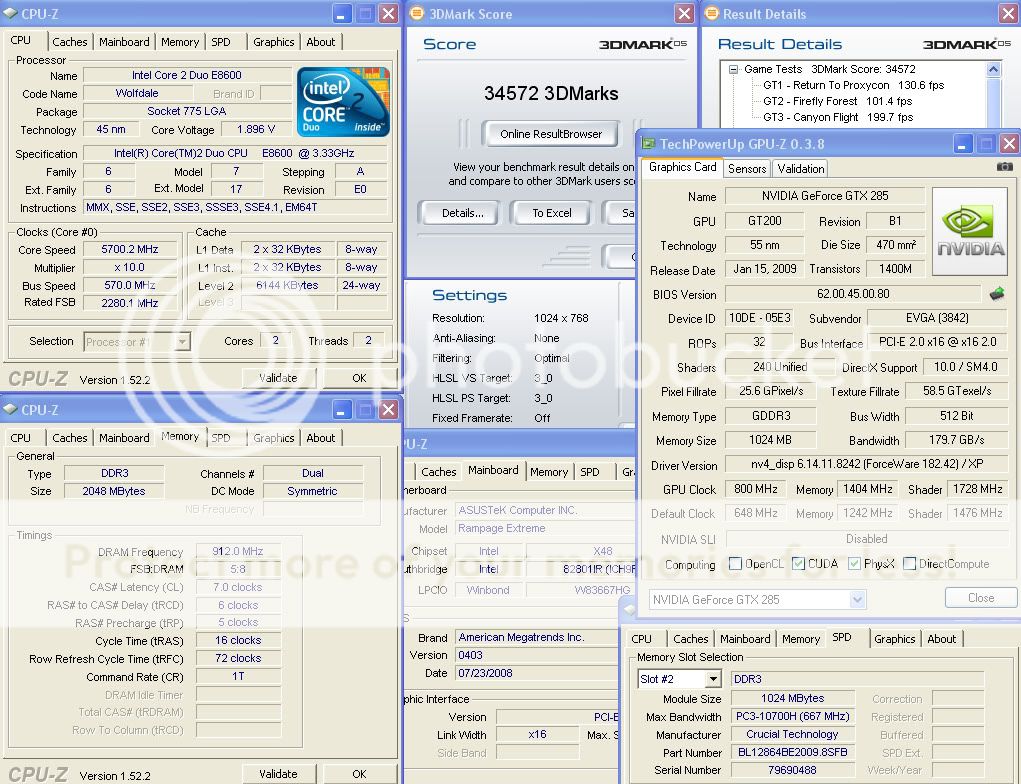Toggle the PhysX checkbox
1021x784 pixels.
854,564
